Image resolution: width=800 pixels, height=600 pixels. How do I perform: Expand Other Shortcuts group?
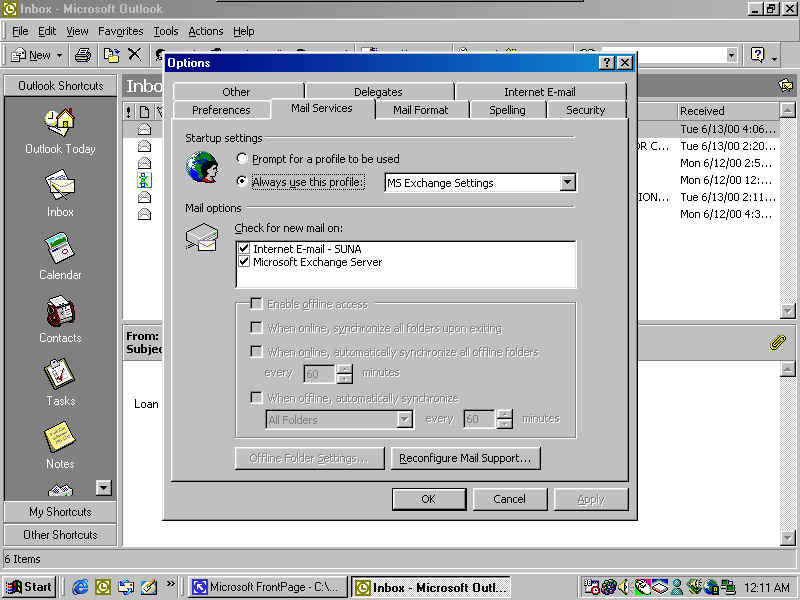(60, 535)
